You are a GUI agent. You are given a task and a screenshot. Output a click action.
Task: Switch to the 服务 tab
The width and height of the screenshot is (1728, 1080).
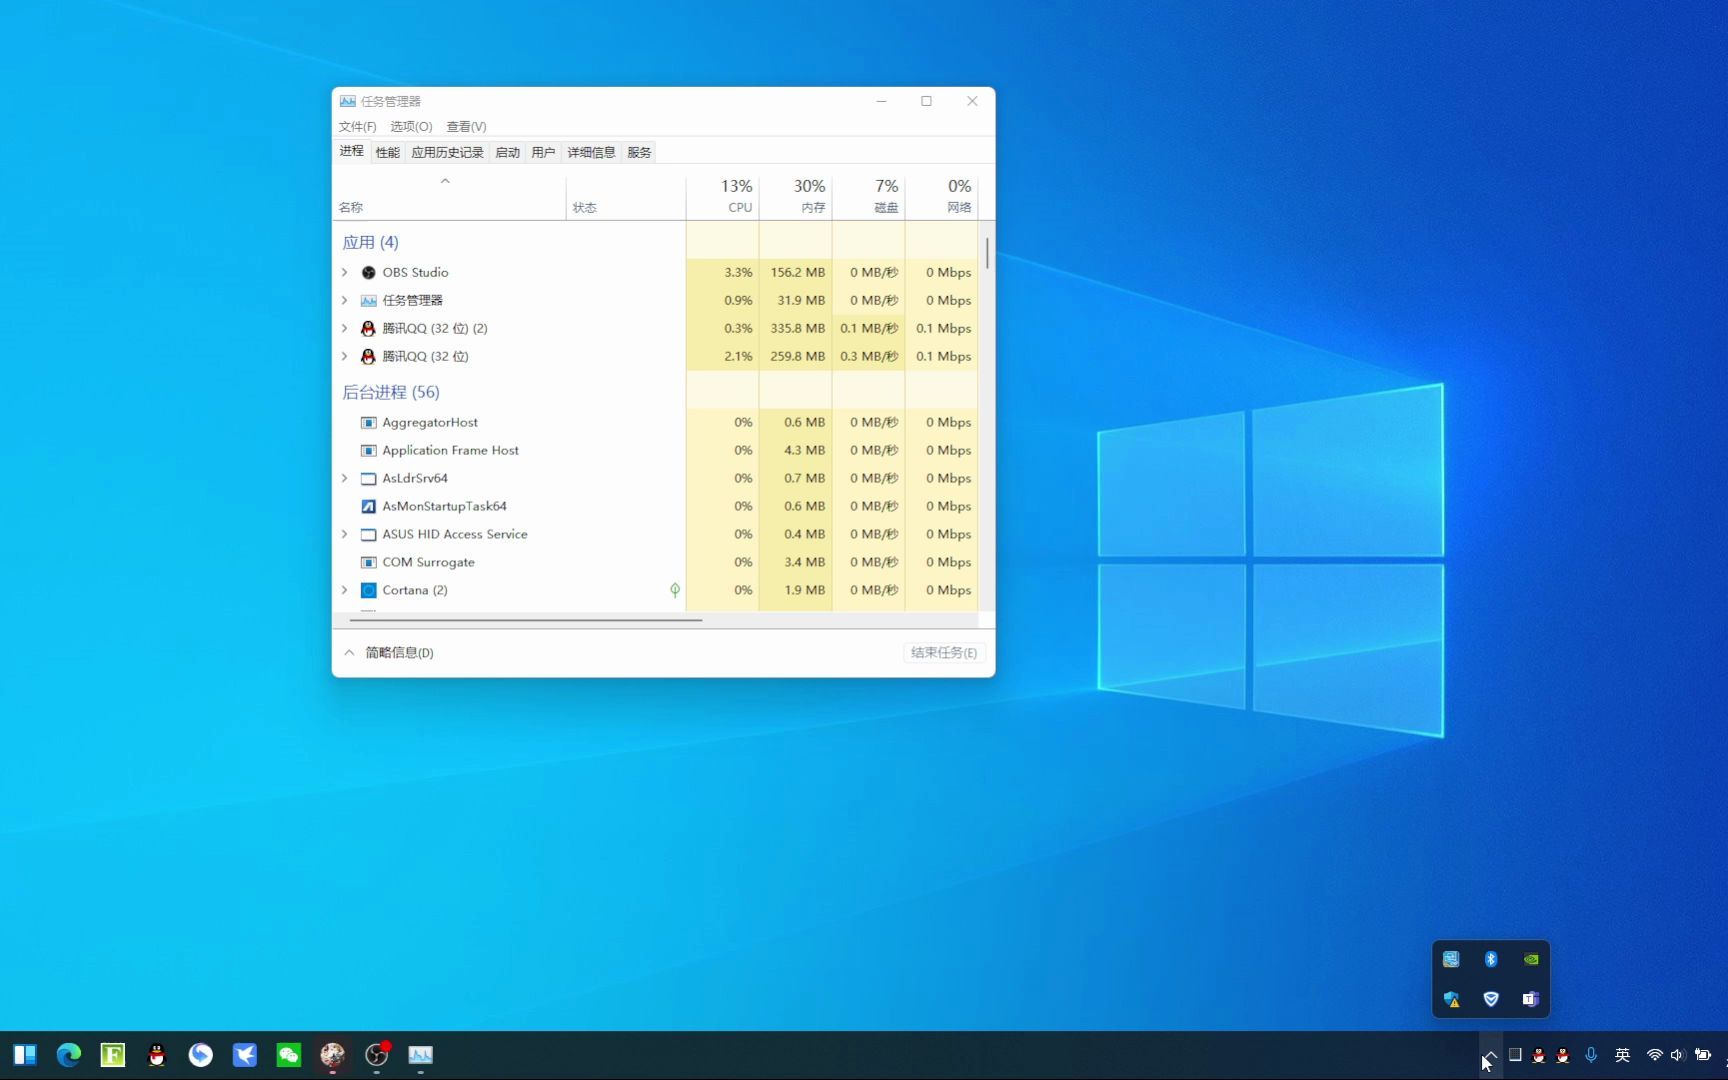point(639,152)
